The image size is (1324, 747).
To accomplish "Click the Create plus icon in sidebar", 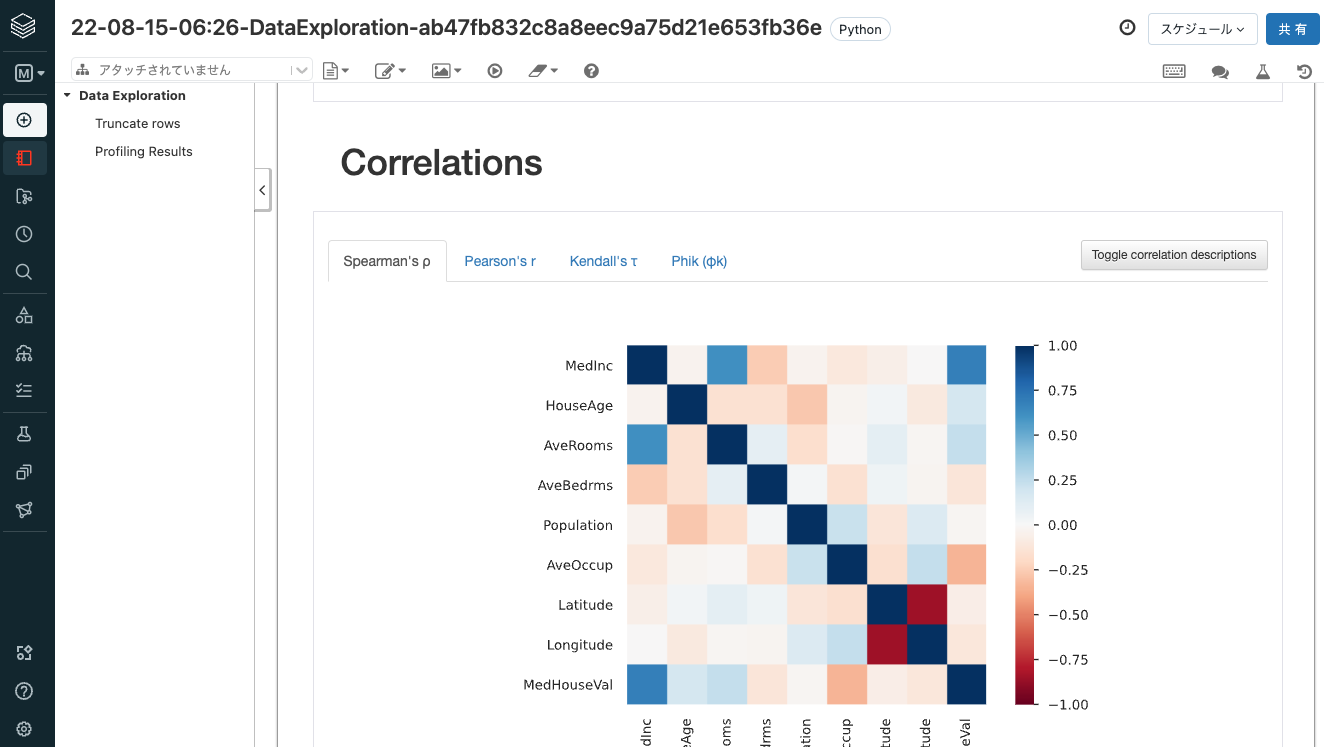I will point(25,120).
